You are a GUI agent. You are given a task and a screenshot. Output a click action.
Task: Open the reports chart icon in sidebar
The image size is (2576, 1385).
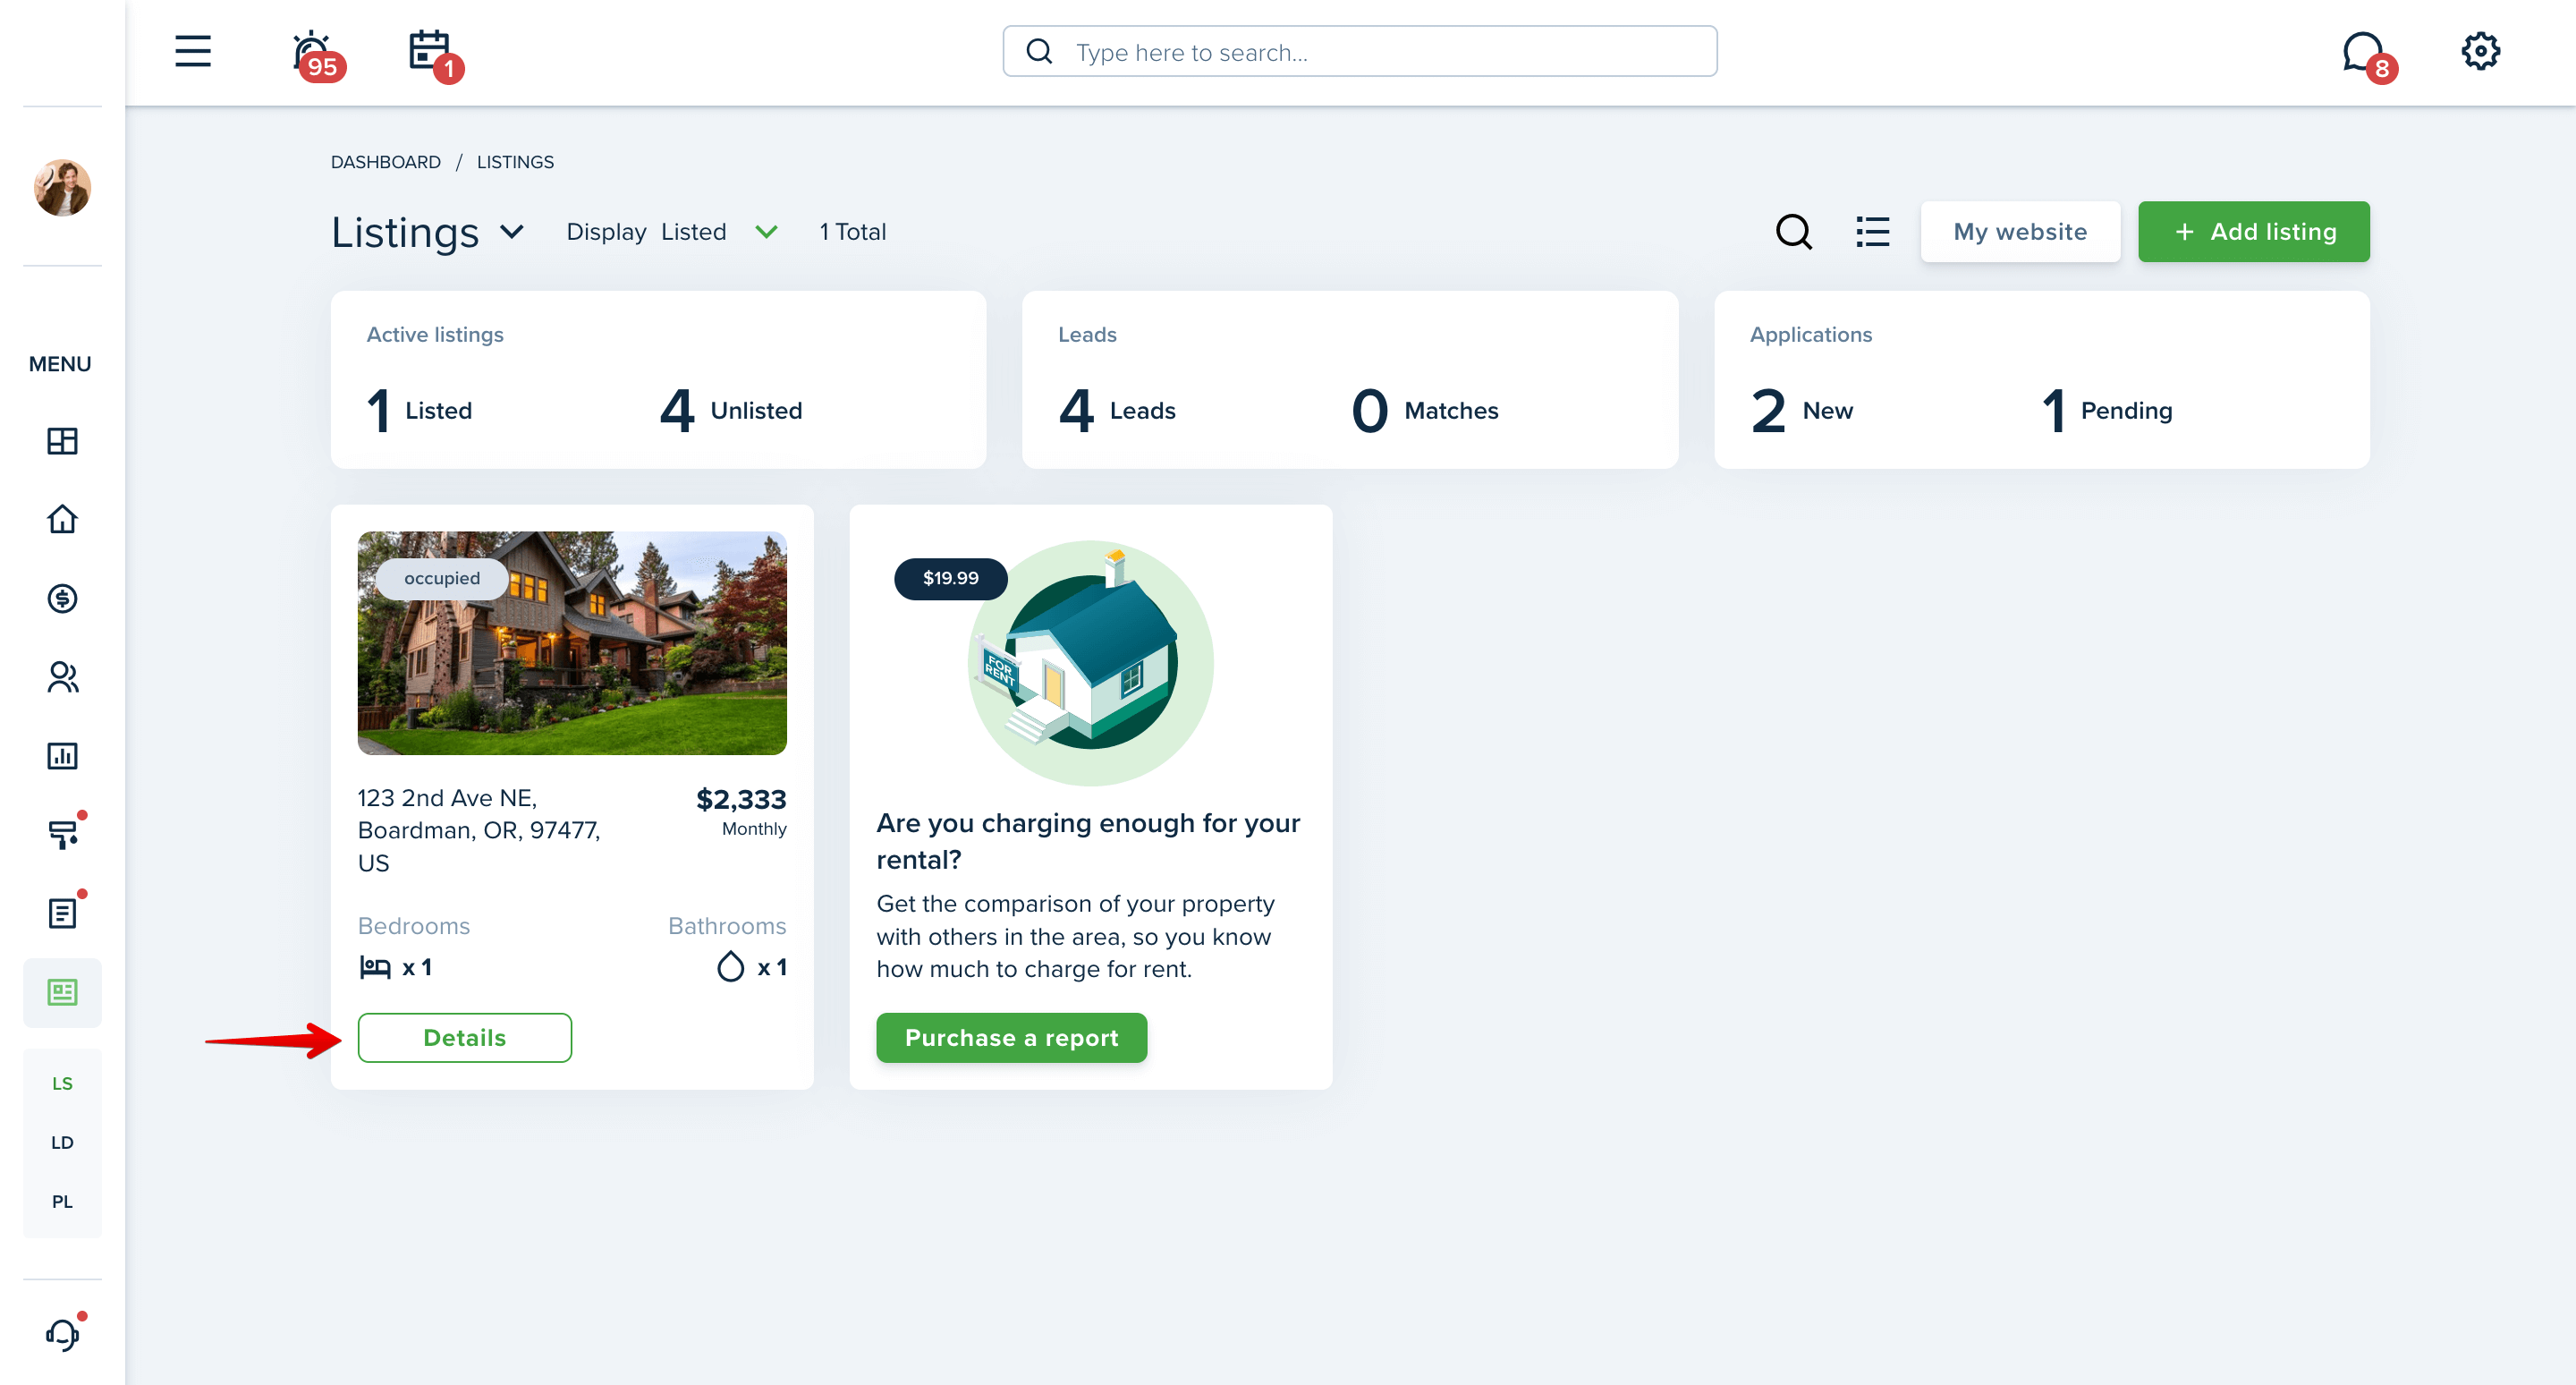pos(62,756)
